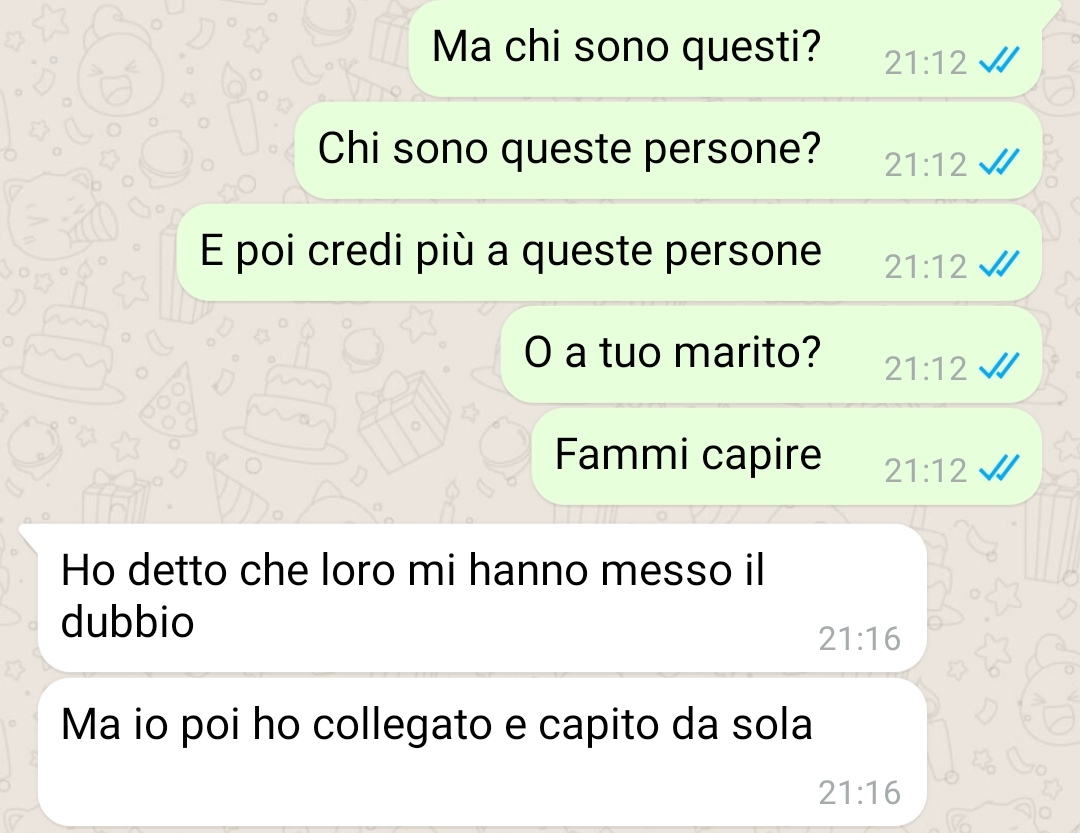This screenshot has width=1080, height=833.
Task: Tap read-receipt checkmarks on 'Ma chi sono questi?'
Action: (x=998, y=62)
